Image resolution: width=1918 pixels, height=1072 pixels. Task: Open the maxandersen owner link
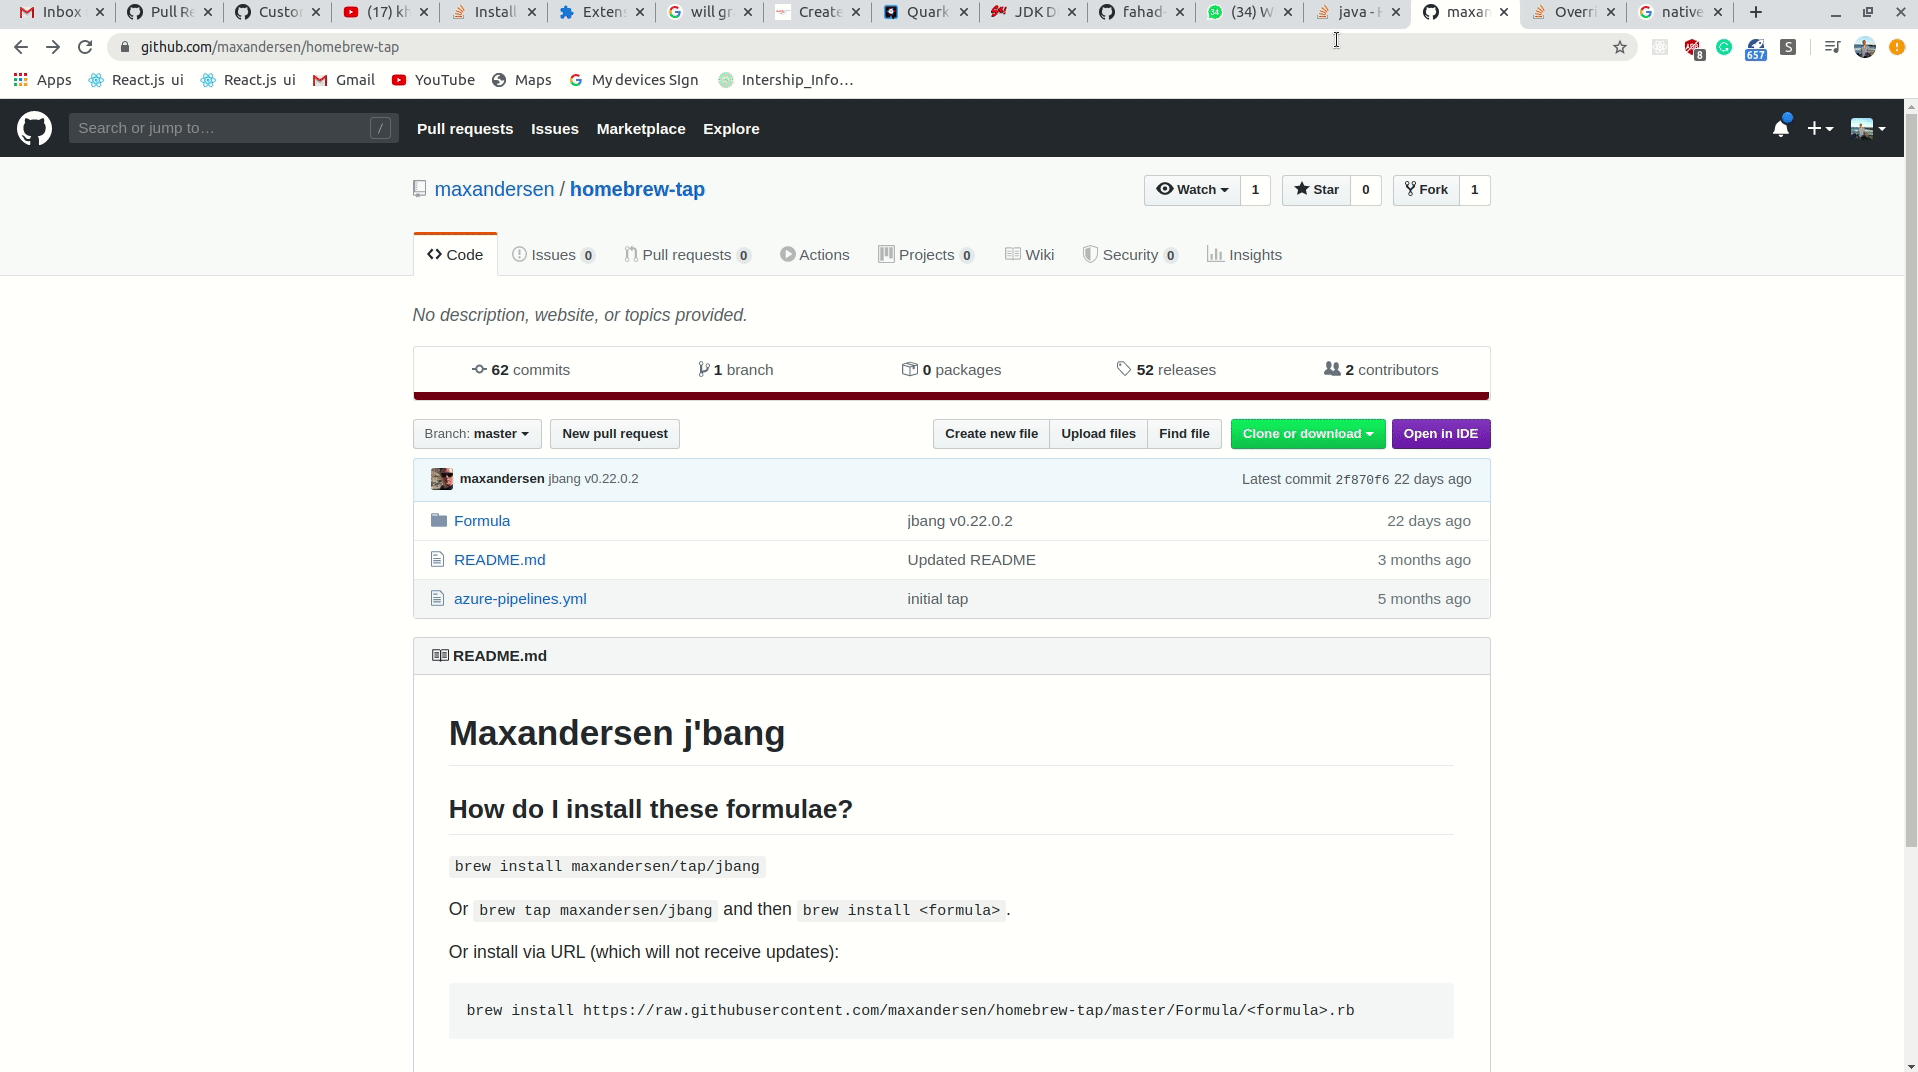coord(494,189)
